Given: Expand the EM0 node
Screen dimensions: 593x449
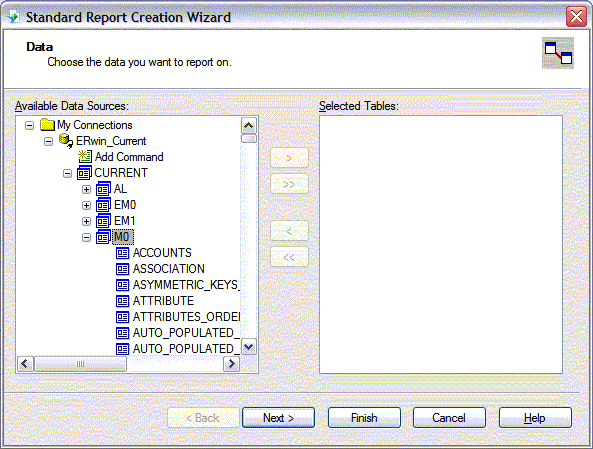Looking at the screenshot, I should (x=86, y=205).
